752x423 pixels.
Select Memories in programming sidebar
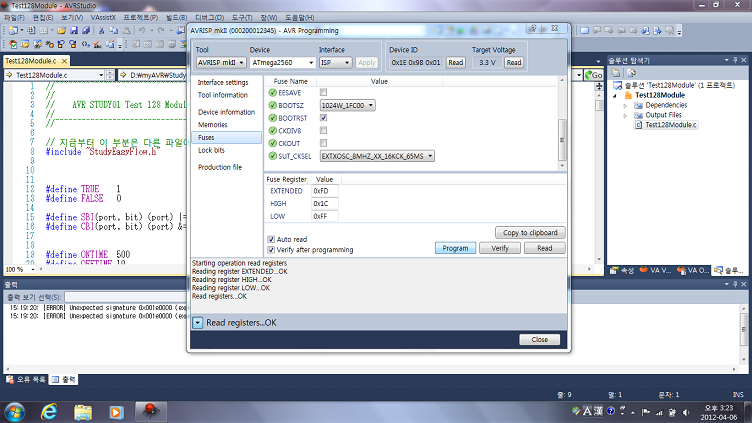click(213, 125)
